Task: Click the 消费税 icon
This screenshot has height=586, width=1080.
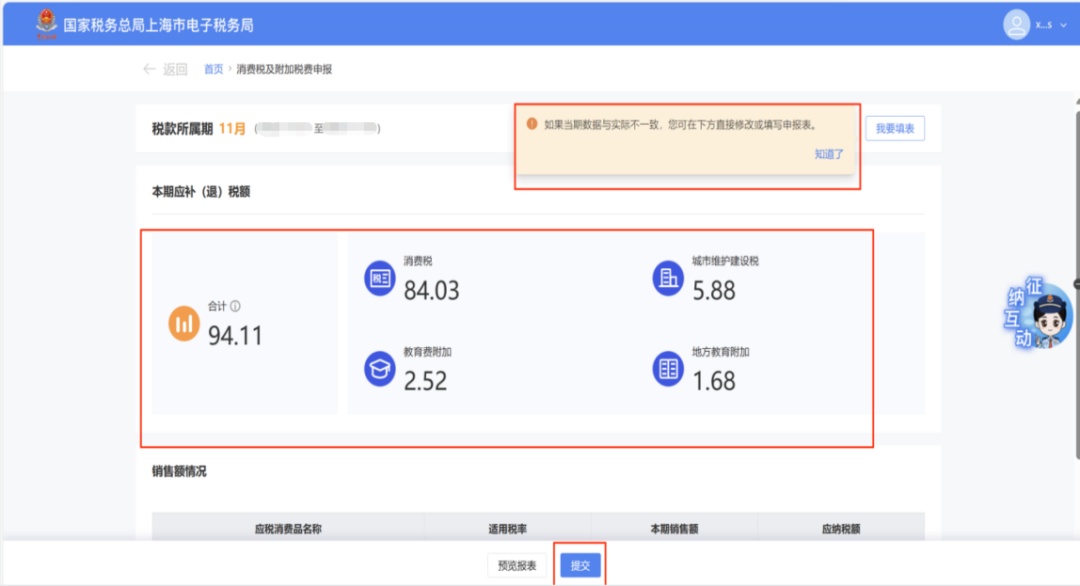Action: (380, 279)
